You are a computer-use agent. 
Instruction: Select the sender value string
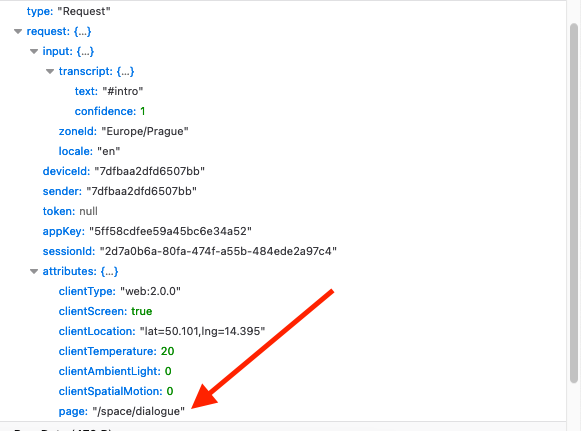pyautogui.click(x=142, y=191)
